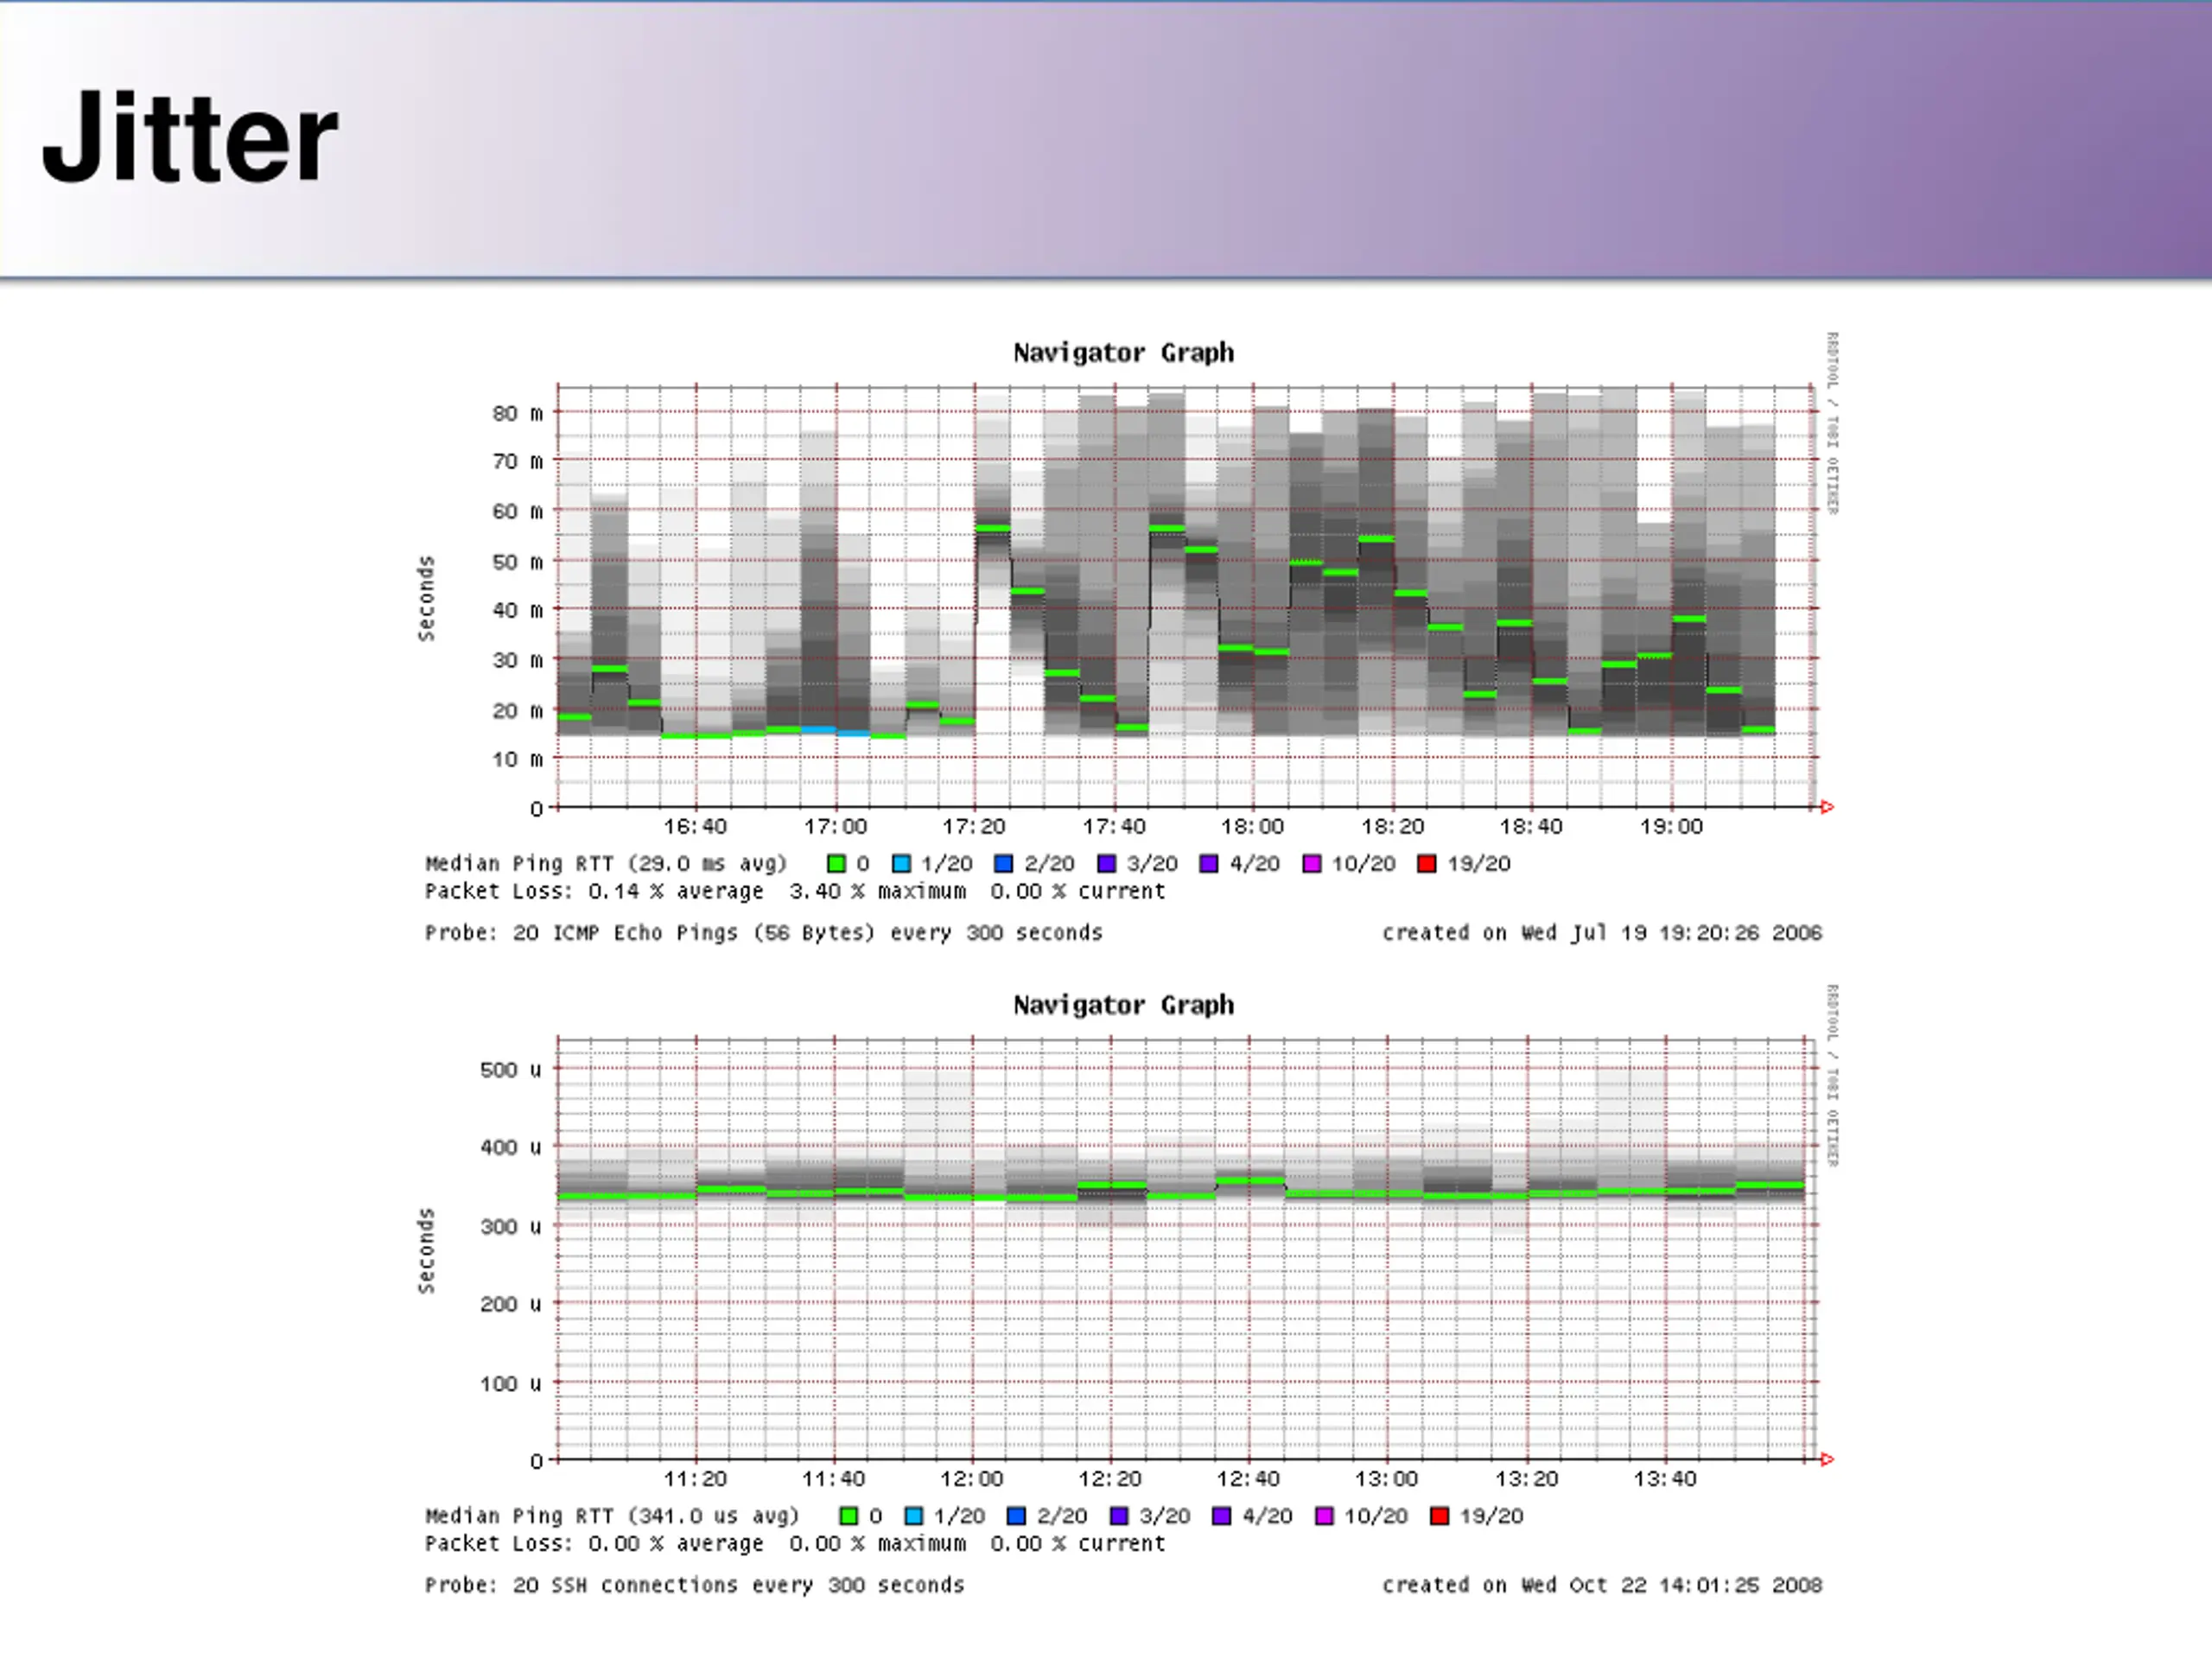Click the top Navigator Graph title
2212x1659 pixels.
click(x=1123, y=353)
